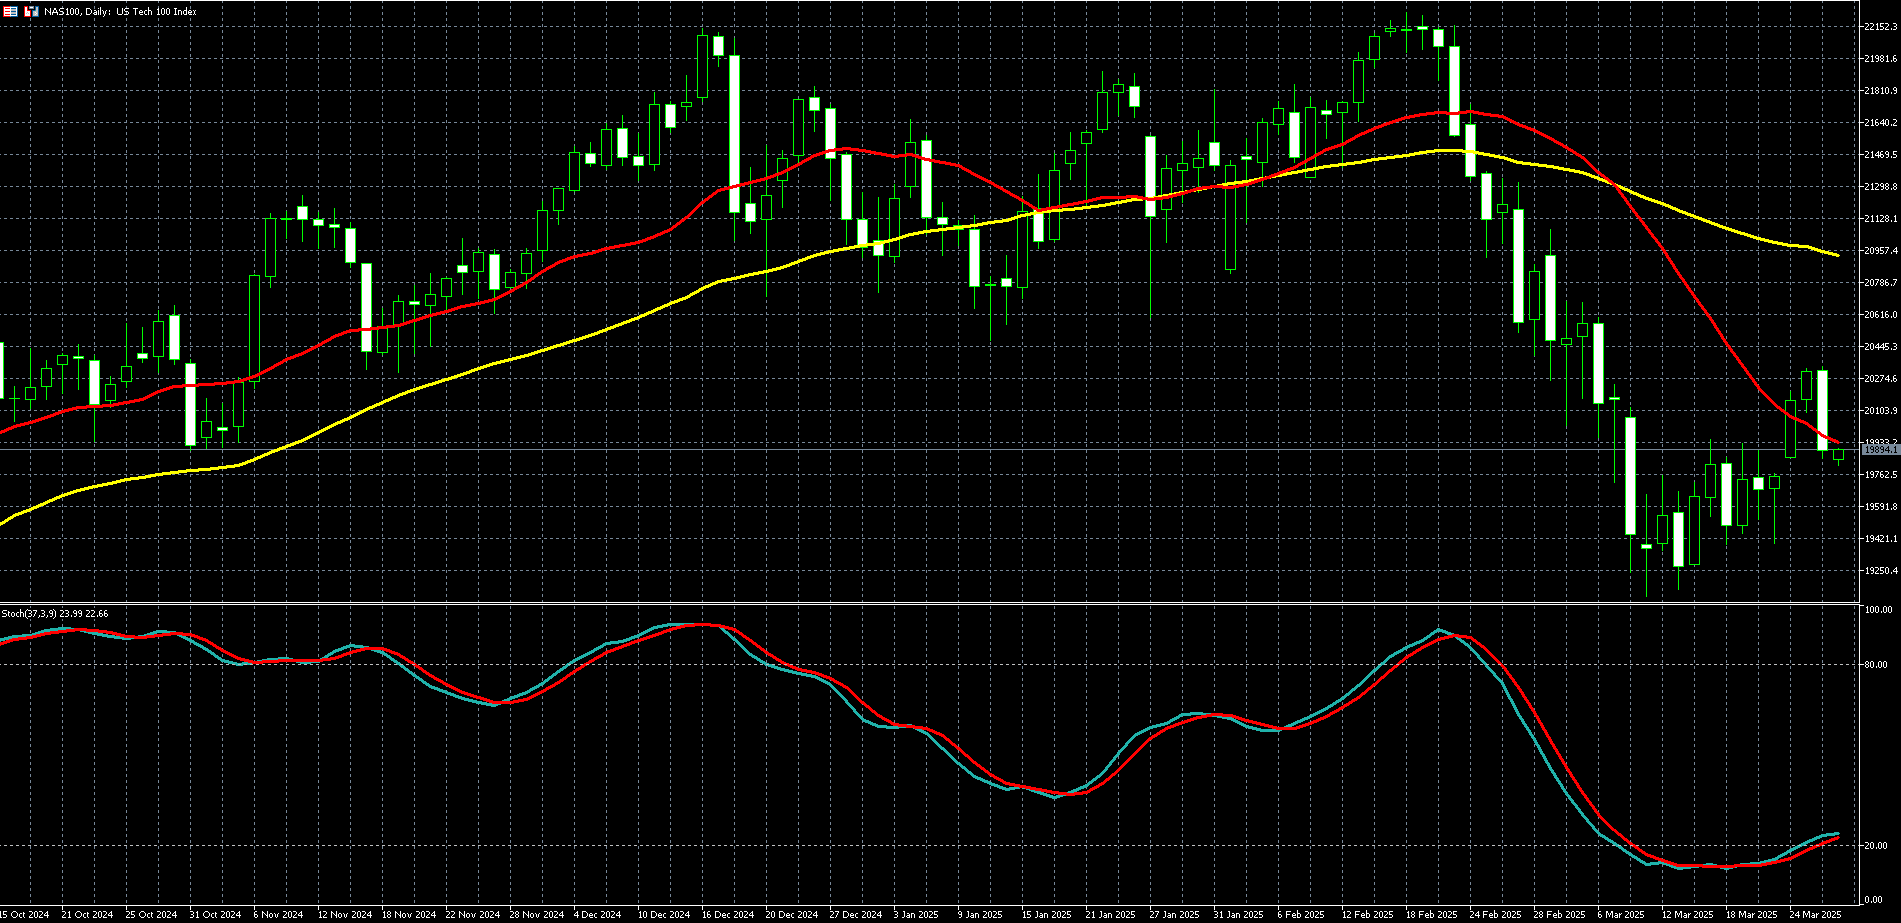
Task: Click the 22152.3 price label
Action: (x=1880, y=27)
